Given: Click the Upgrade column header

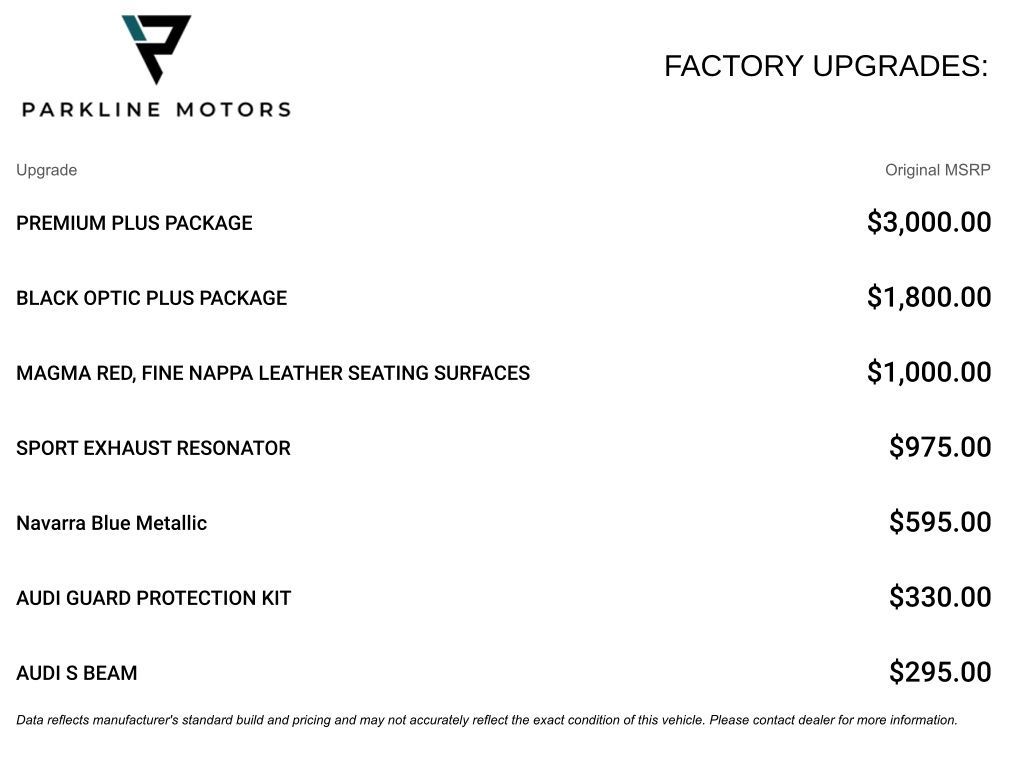Looking at the screenshot, I should pyautogui.click(x=46, y=170).
